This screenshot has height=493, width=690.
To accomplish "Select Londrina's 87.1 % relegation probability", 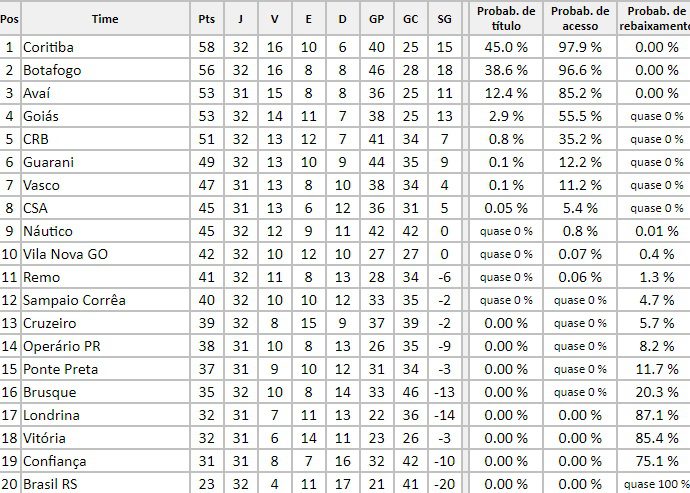I will pyautogui.click(x=657, y=415).
